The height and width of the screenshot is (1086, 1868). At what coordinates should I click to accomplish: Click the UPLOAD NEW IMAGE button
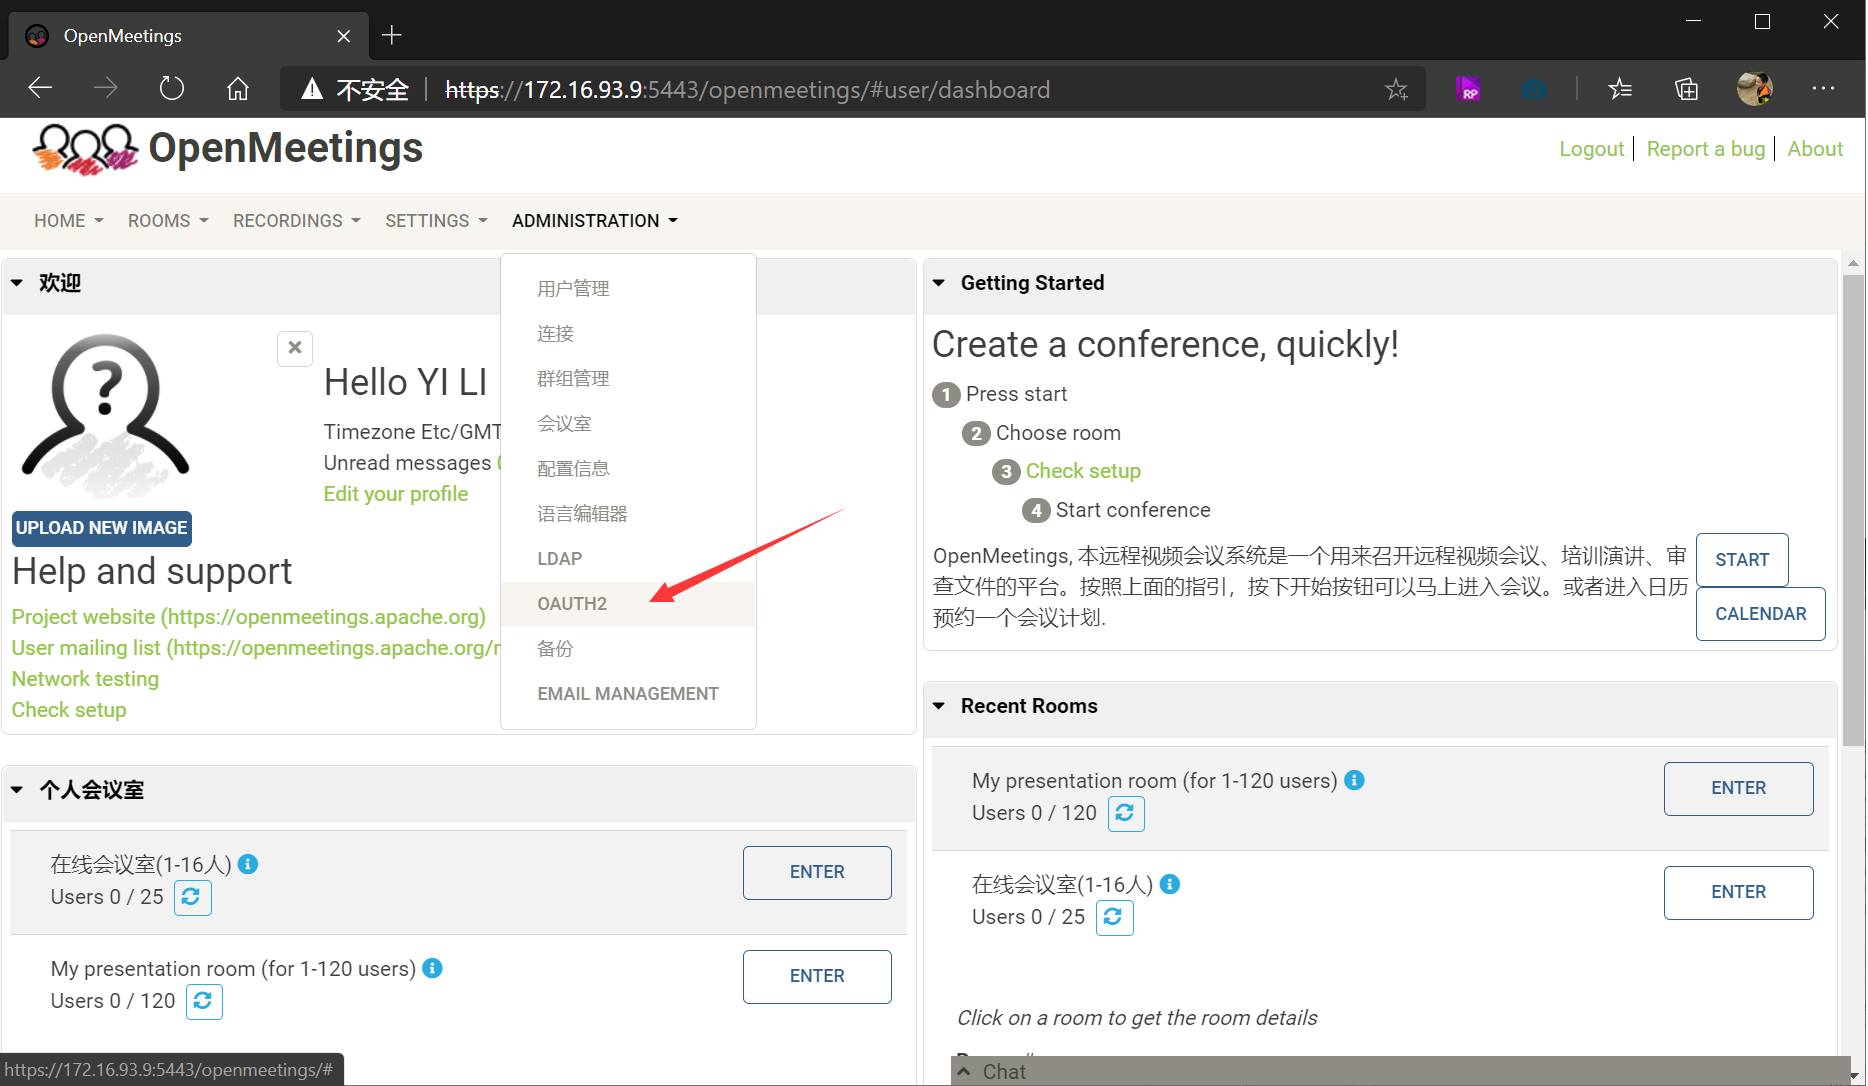(101, 528)
